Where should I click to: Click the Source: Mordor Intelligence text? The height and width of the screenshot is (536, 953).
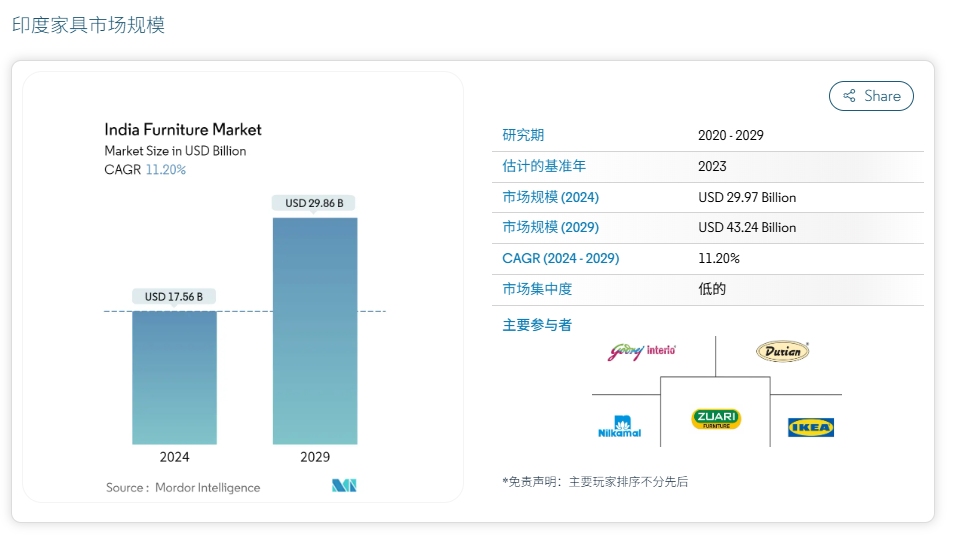click(x=183, y=487)
